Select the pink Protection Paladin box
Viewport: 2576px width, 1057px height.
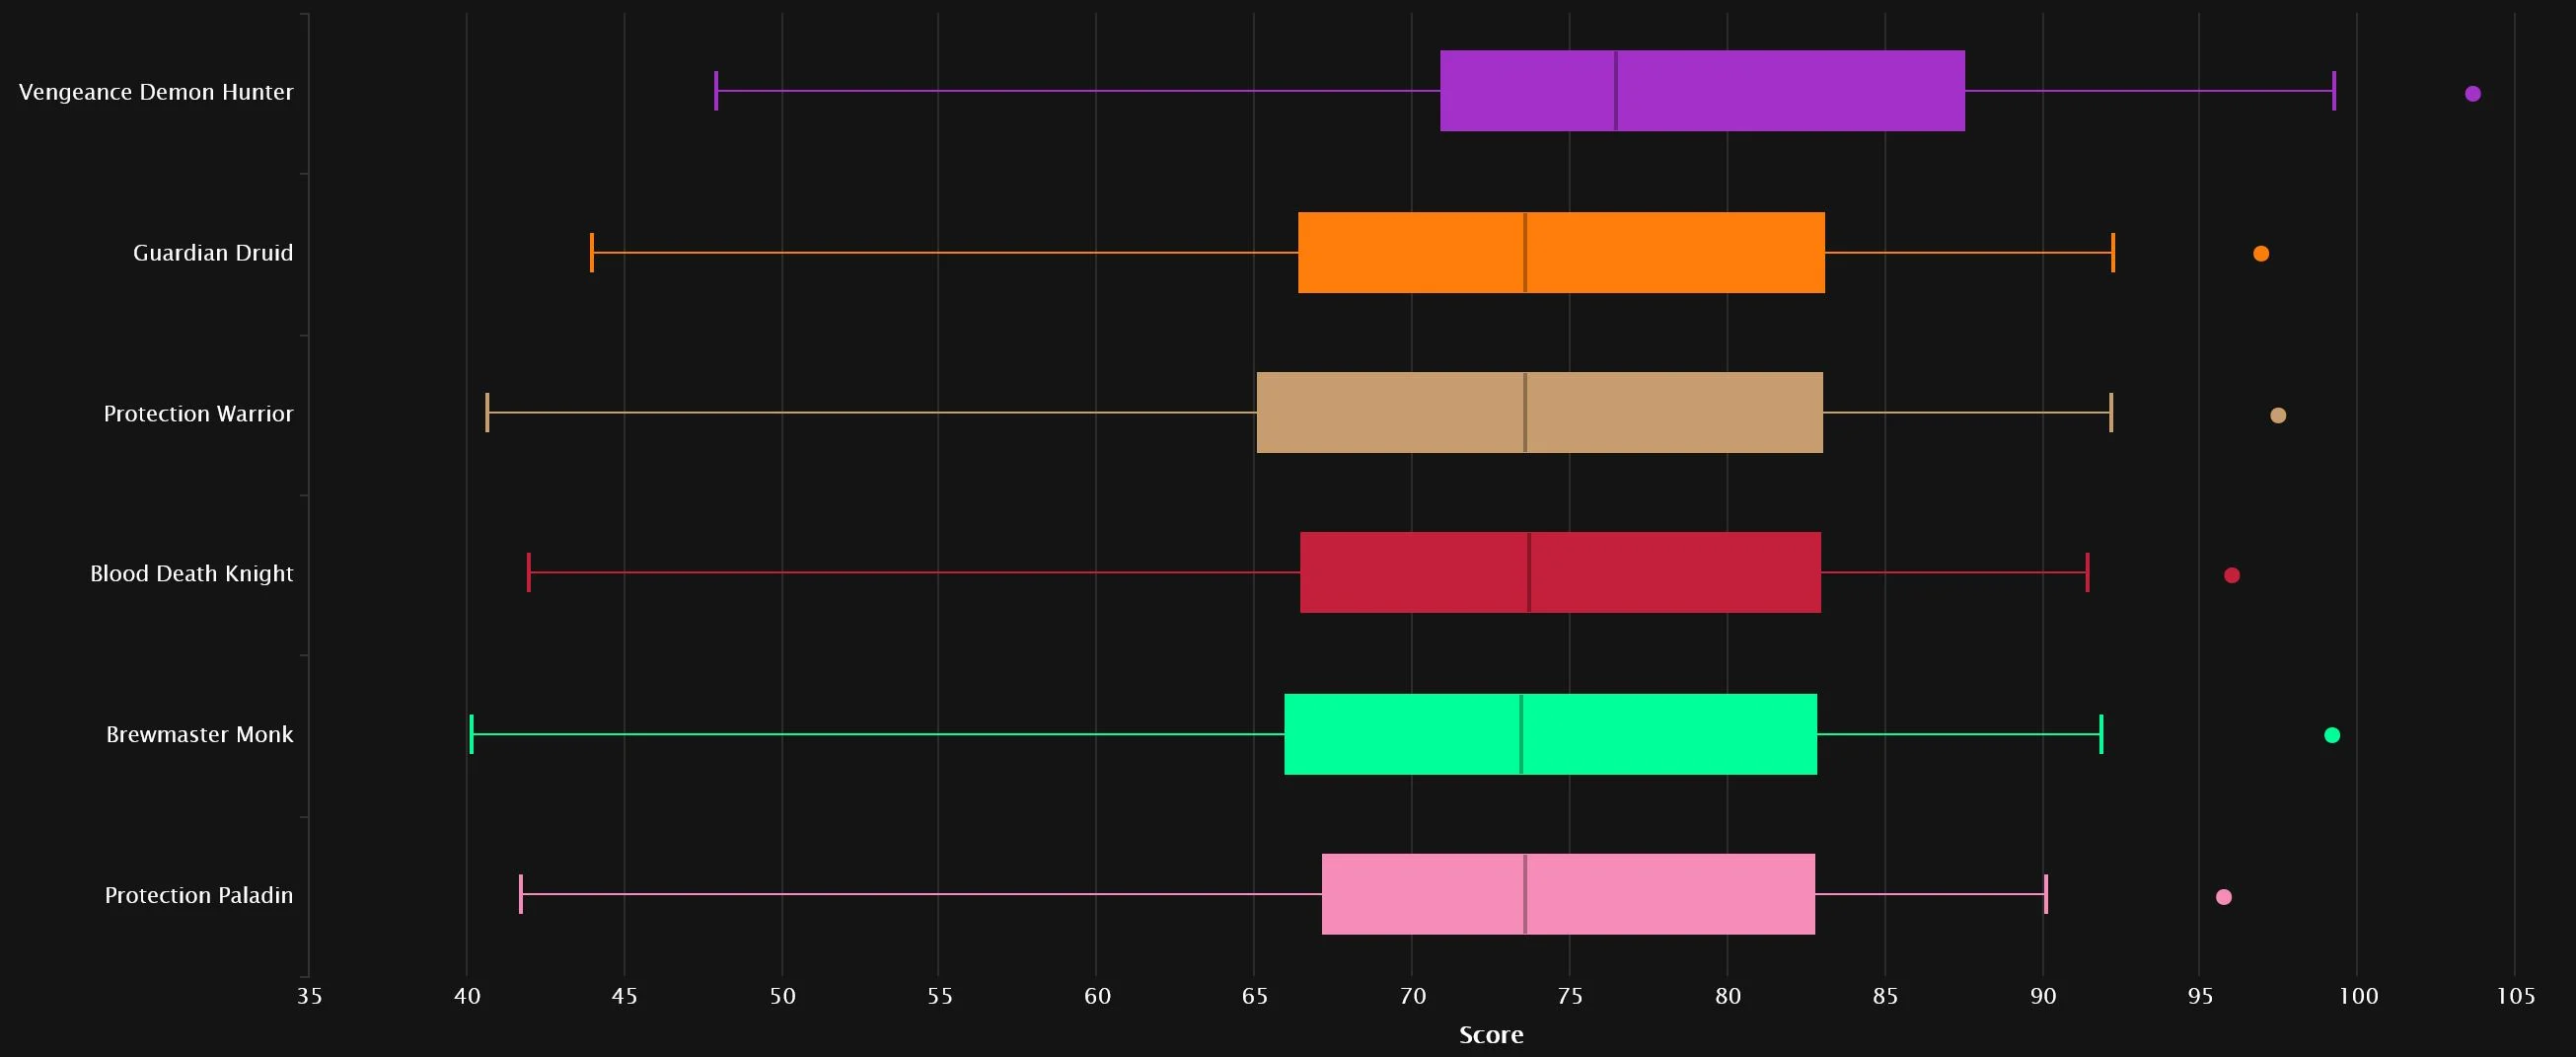coord(1568,894)
